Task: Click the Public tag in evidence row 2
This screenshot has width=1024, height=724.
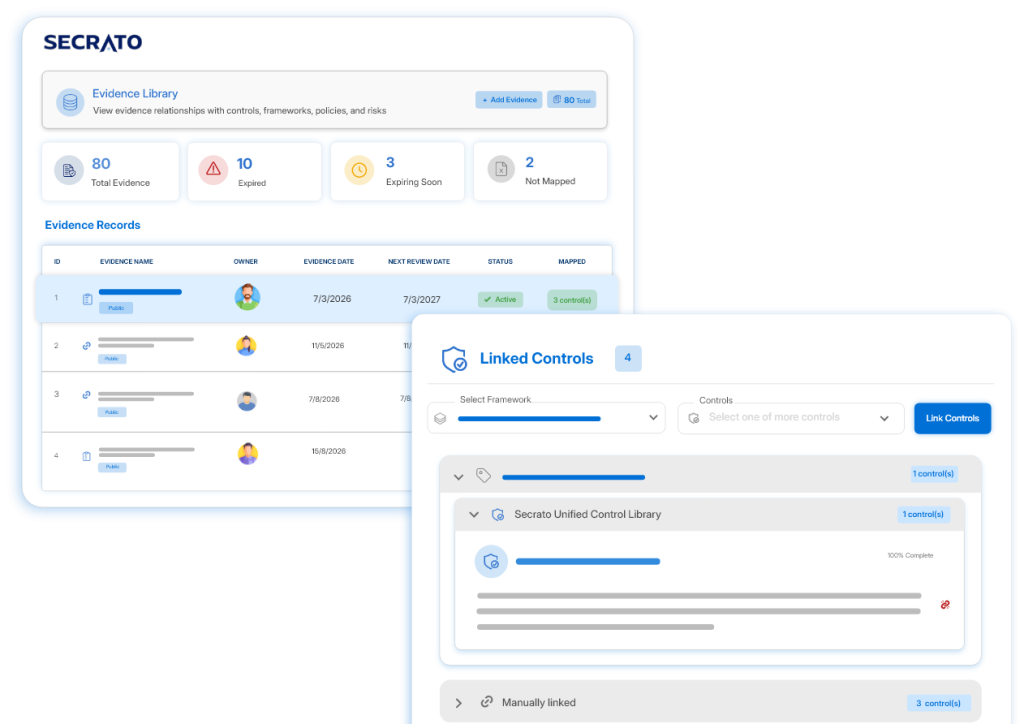Action: pyautogui.click(x=112, y=359)
